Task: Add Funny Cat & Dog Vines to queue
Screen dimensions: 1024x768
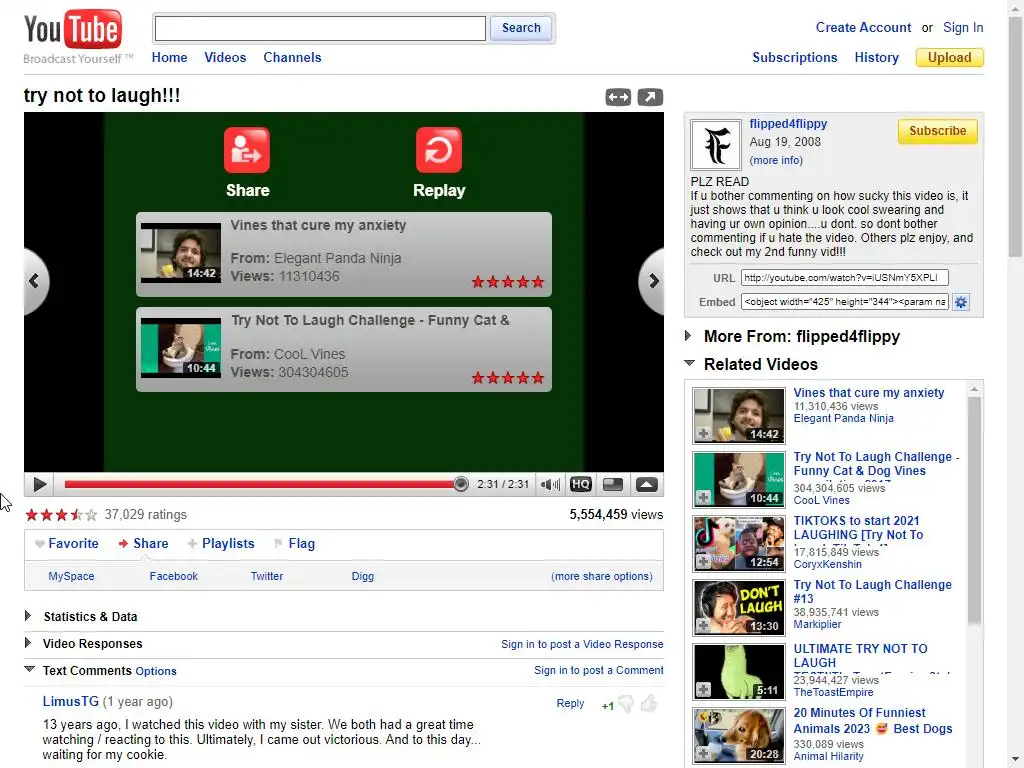Action: (x=703, y=498)
